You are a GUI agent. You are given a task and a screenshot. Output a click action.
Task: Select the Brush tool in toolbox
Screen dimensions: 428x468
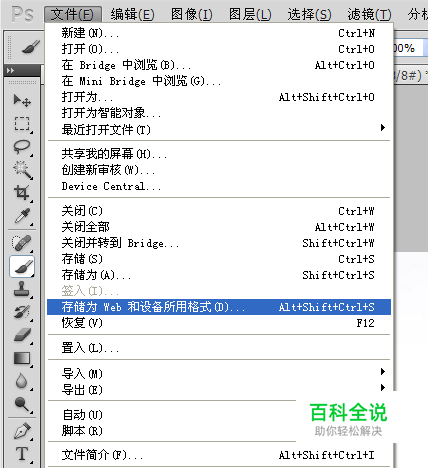(x=22, y=266)
